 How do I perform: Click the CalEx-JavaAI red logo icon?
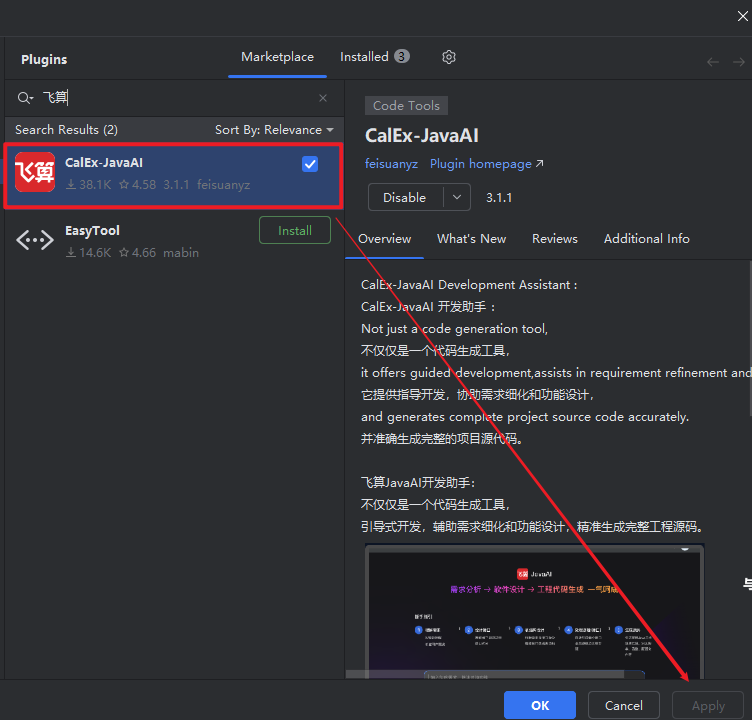tap(35, 172)
